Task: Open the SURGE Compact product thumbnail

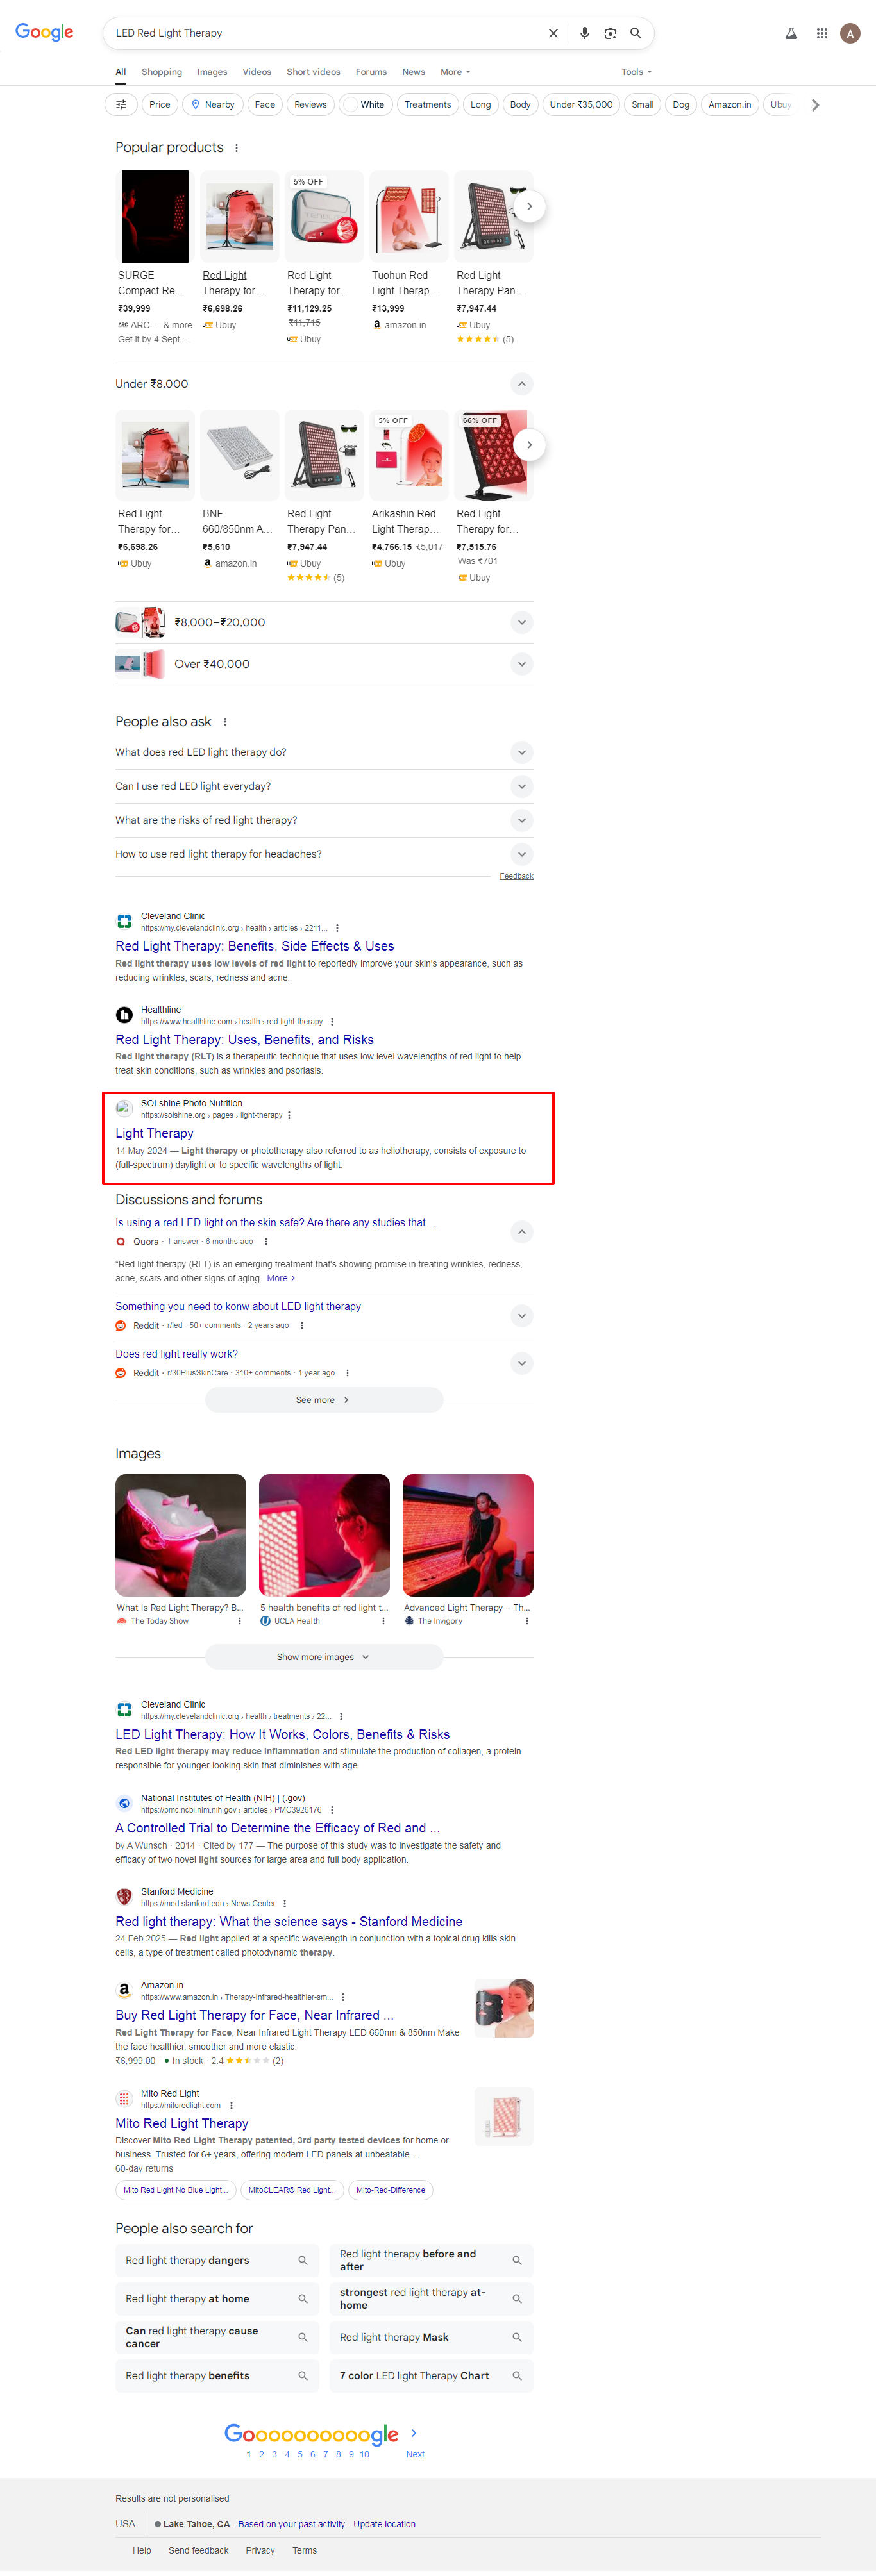Action: click(x=155, y=216)
